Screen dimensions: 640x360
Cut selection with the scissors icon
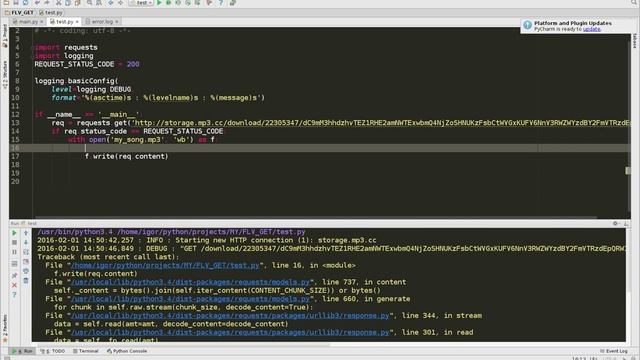(x=58, y=3)
